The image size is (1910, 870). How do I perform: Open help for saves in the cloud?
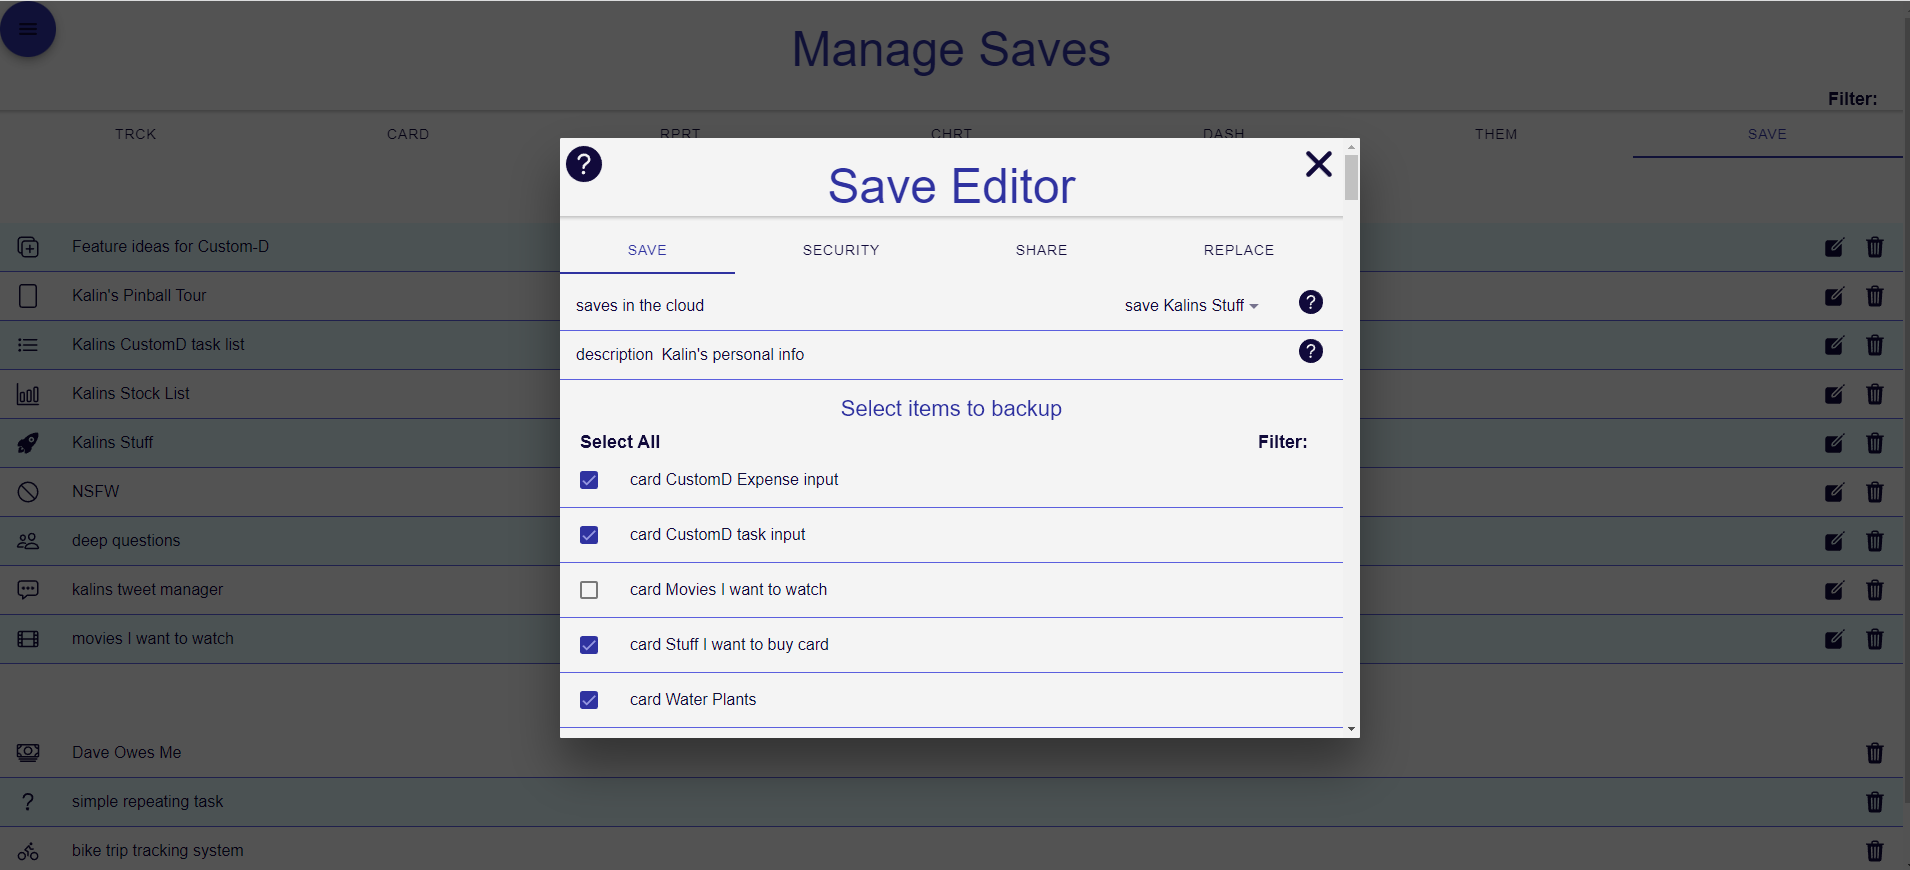click(x=1311, y=302)
